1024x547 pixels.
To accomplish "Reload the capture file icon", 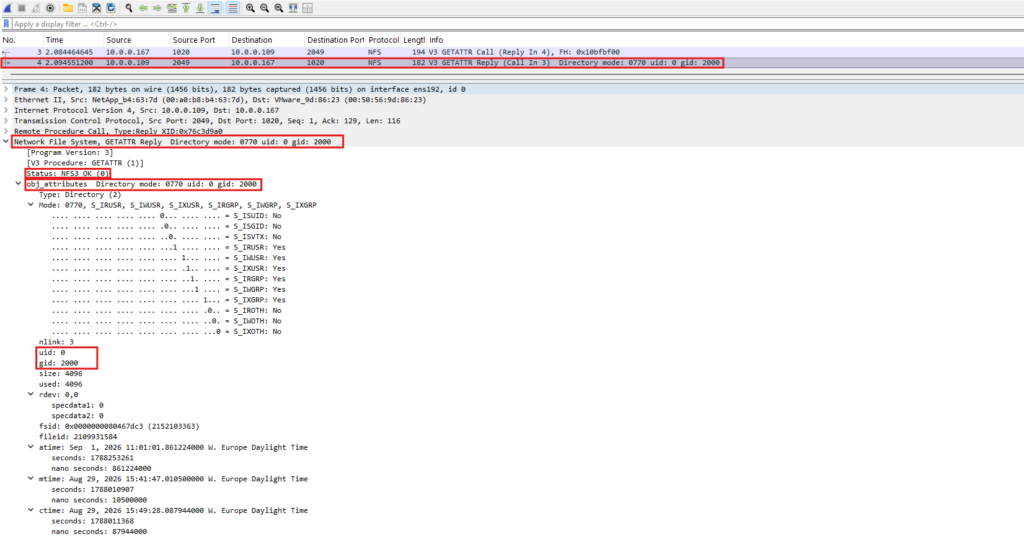I will tap(111, 8).
